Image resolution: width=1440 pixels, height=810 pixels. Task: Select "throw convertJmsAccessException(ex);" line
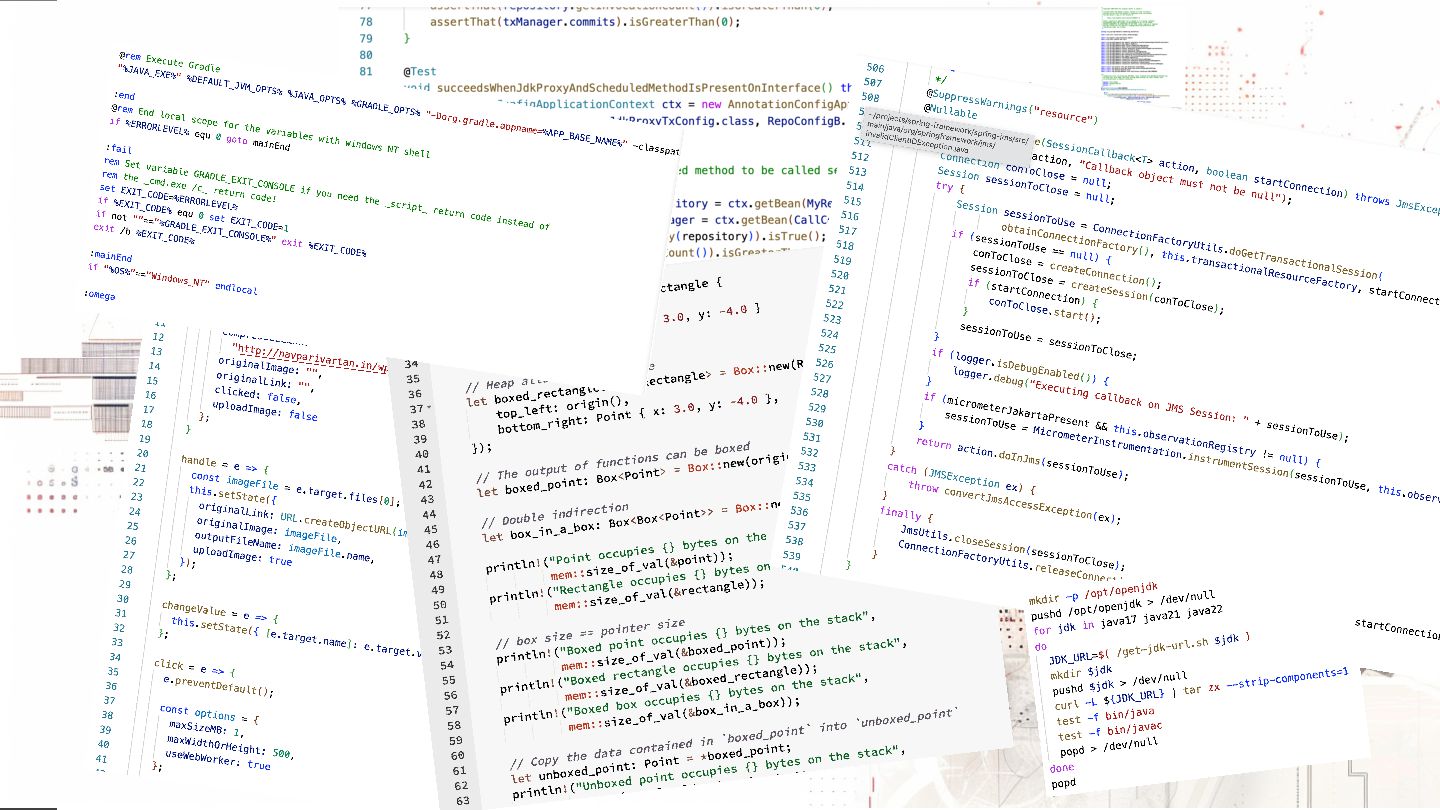tap(1014, 502)
